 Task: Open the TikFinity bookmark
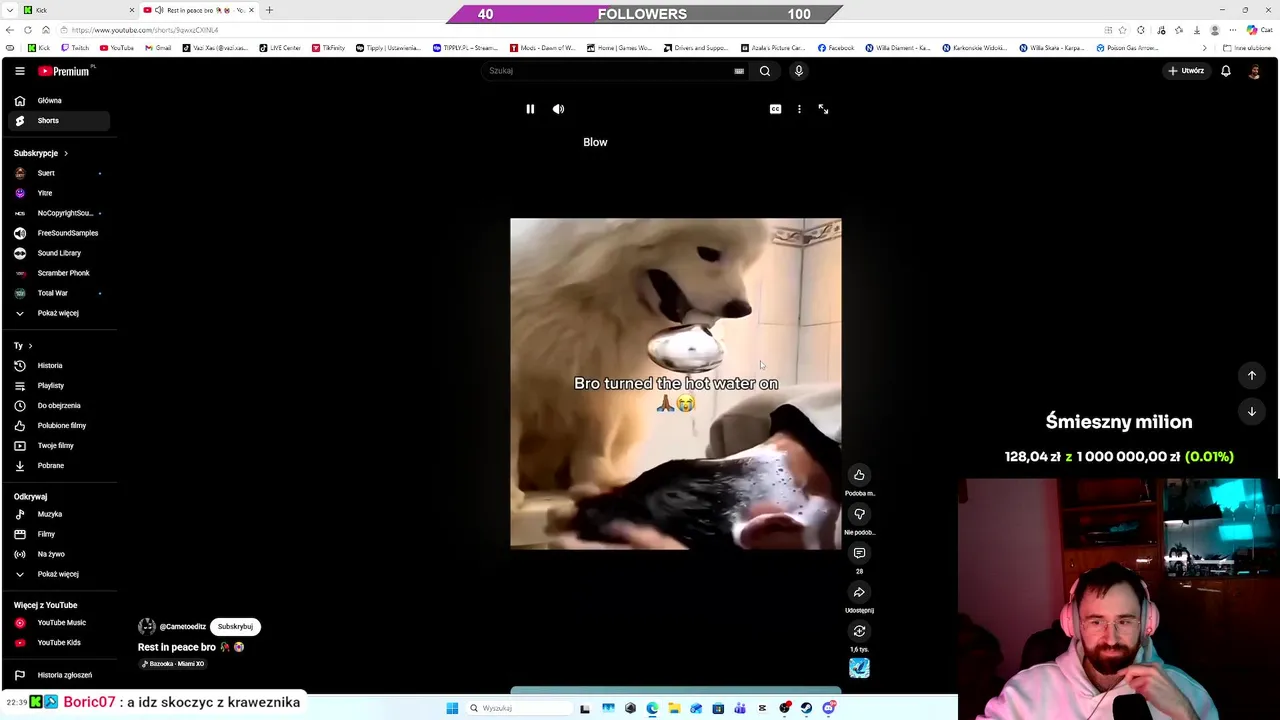click(x=329, y=48)
